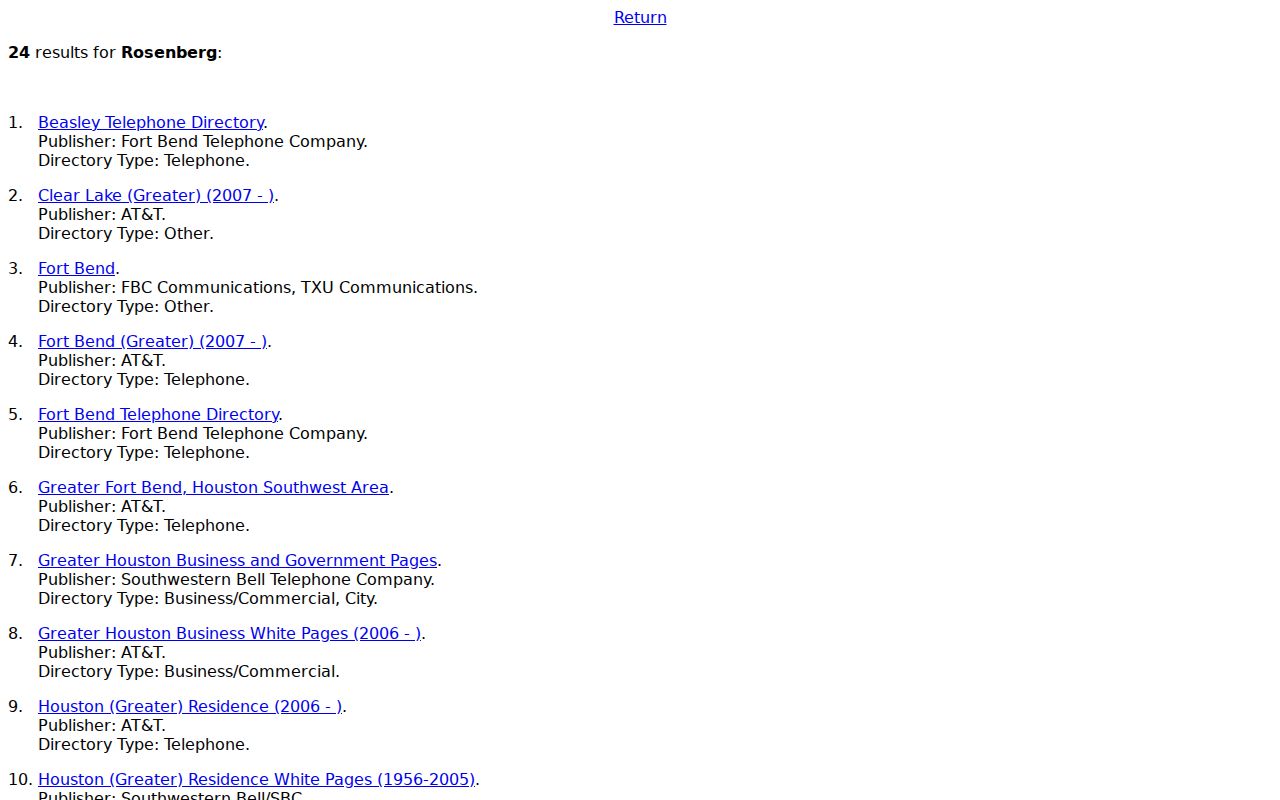Click "Directory Type: Business/Commercial, City." text
1280x800 pixels.
(208, 598)
